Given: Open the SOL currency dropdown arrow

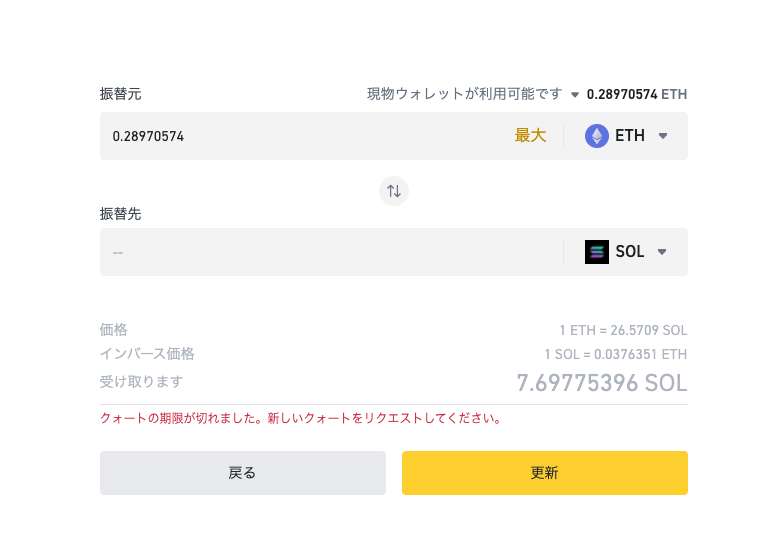Looking at the screenshot, I should [x=662, y=252].
